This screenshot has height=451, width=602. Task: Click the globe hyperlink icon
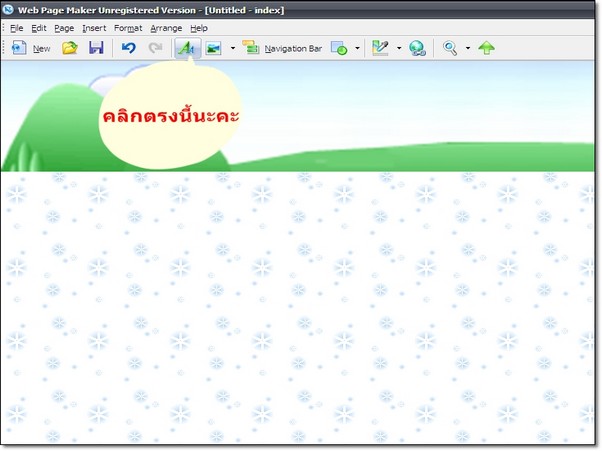(417, 48)
